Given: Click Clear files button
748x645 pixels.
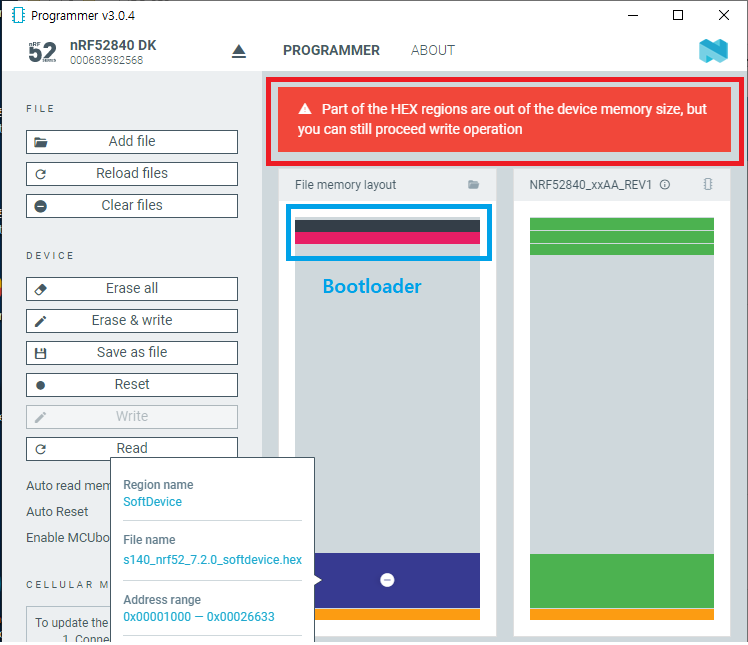Looking at the screenshot, I should [x=132, y=206].
